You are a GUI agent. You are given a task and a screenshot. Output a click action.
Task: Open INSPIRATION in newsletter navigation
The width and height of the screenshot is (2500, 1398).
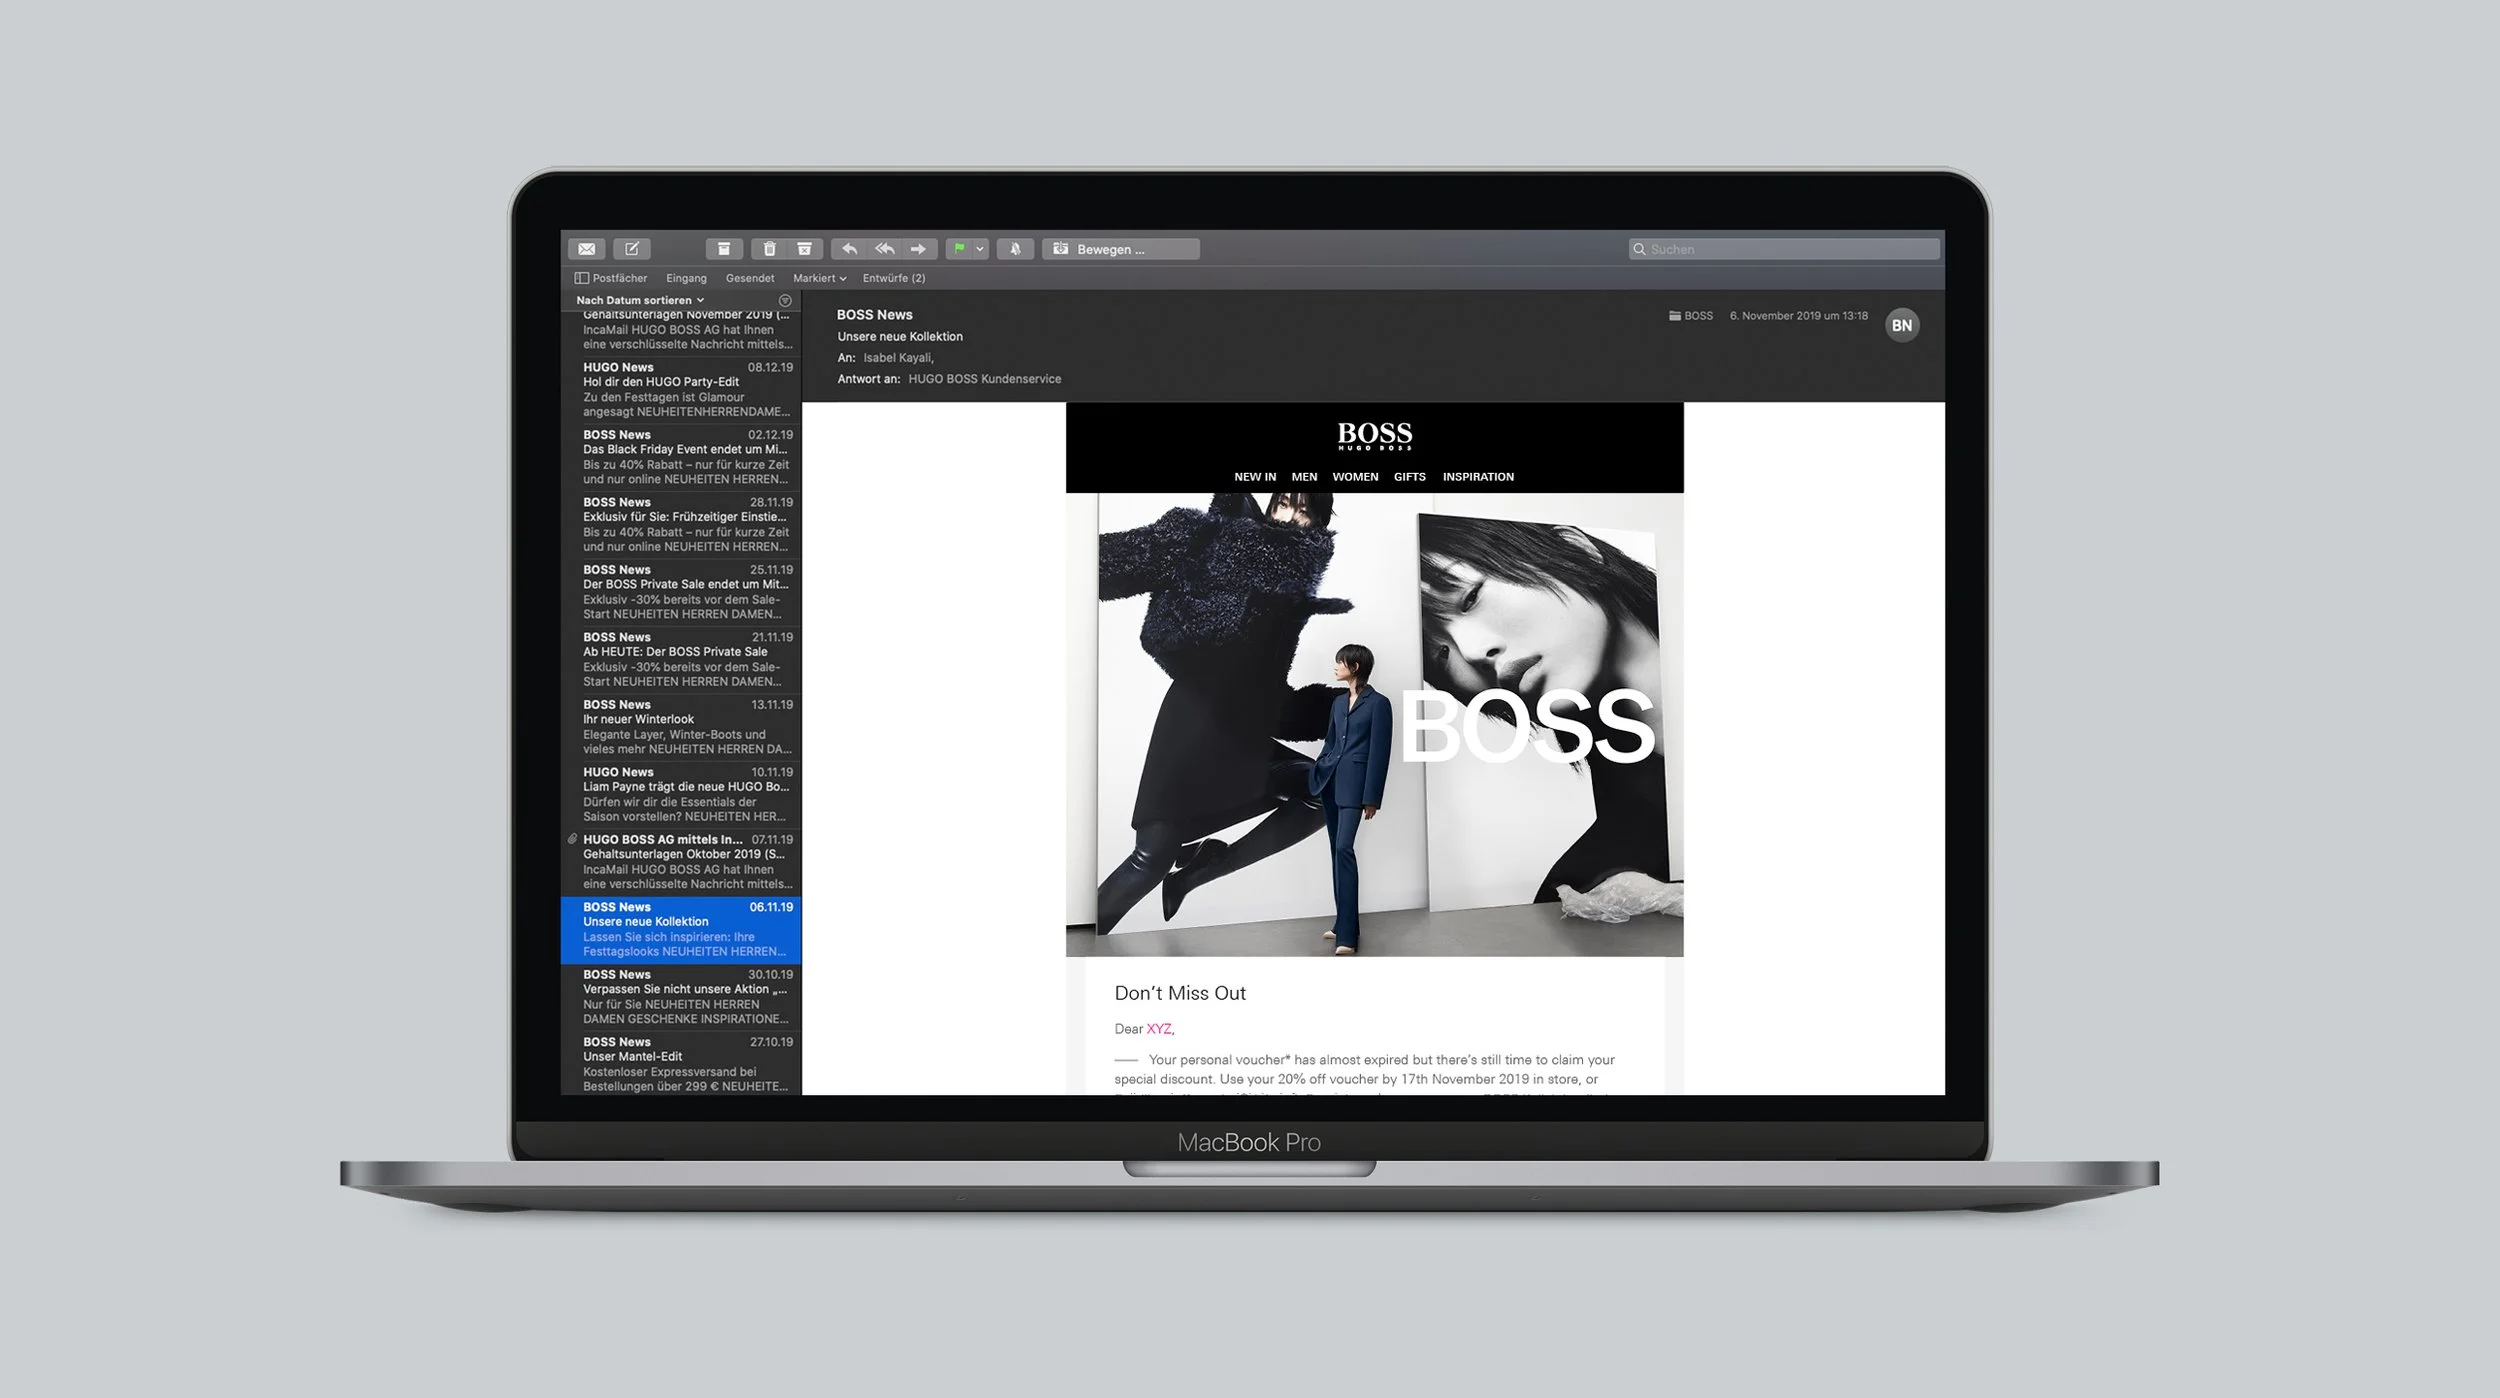1478,477
